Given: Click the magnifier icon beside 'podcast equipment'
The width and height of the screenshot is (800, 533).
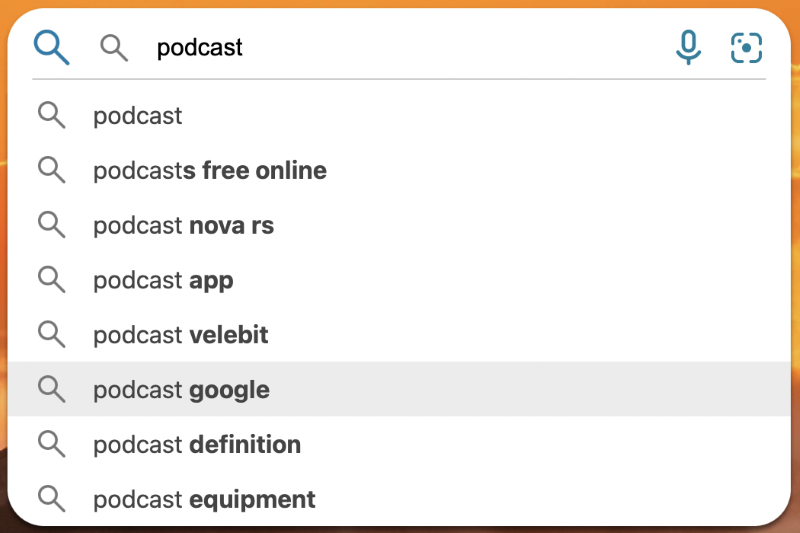Looking at the screenshot, I should (52, 498).
